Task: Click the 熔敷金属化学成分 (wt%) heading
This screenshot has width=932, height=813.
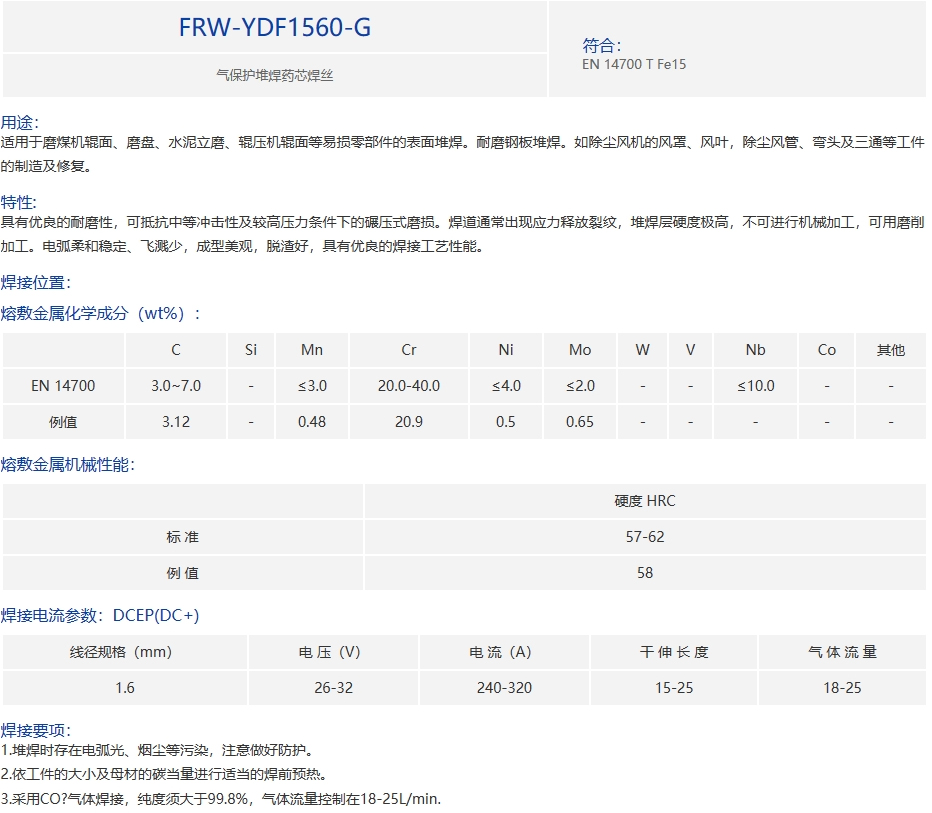Action: (x=100, y=313)
